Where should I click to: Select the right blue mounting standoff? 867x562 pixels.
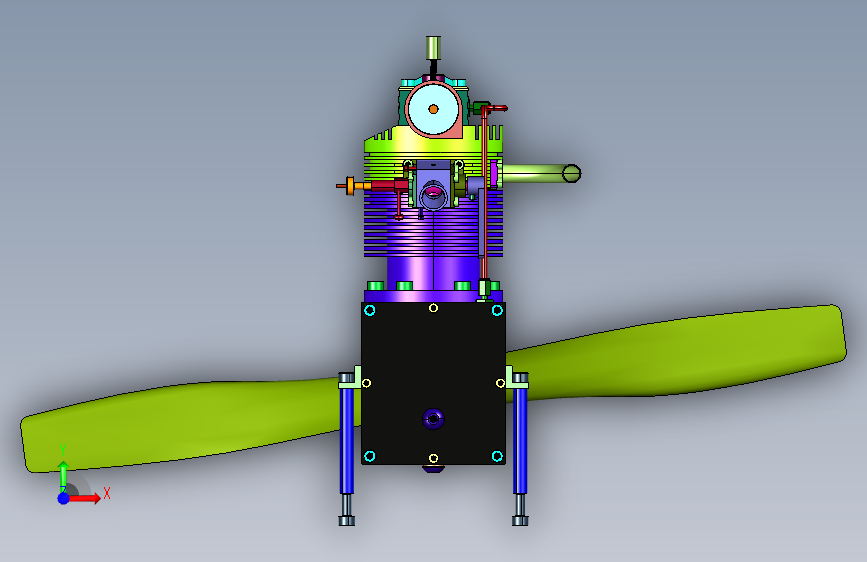tap(520, 441)
